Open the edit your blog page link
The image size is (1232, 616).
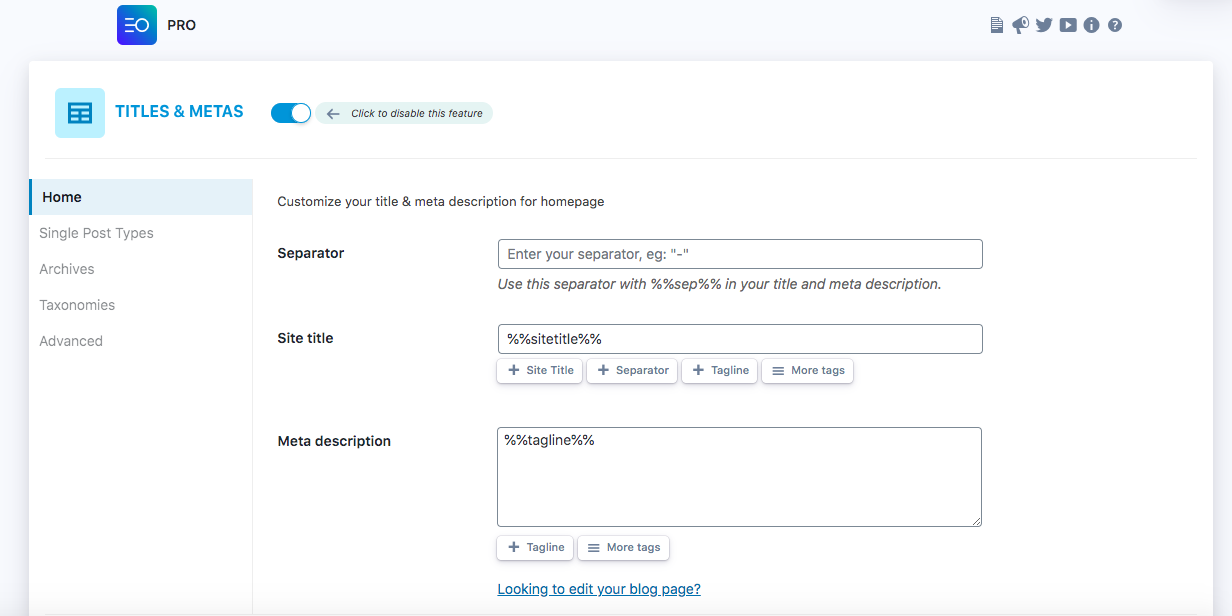pos(598,589)
